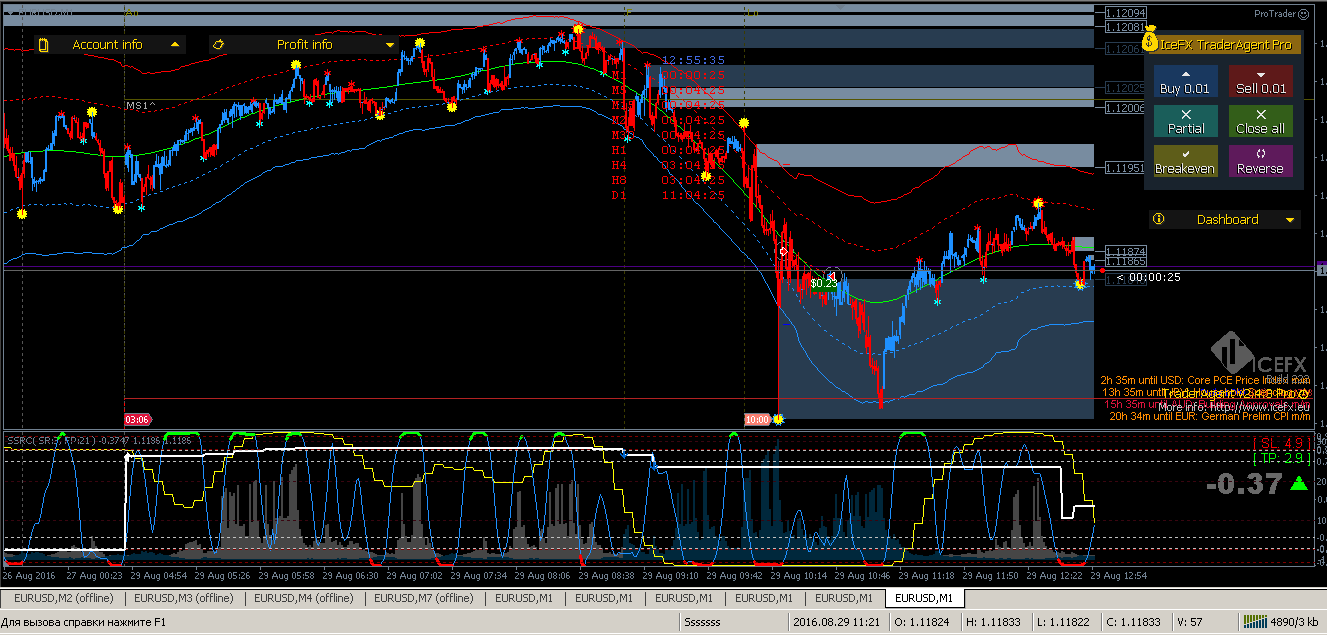Click the Dashboard label
The image size is (1327, 635).
(x=1227, y=219)
